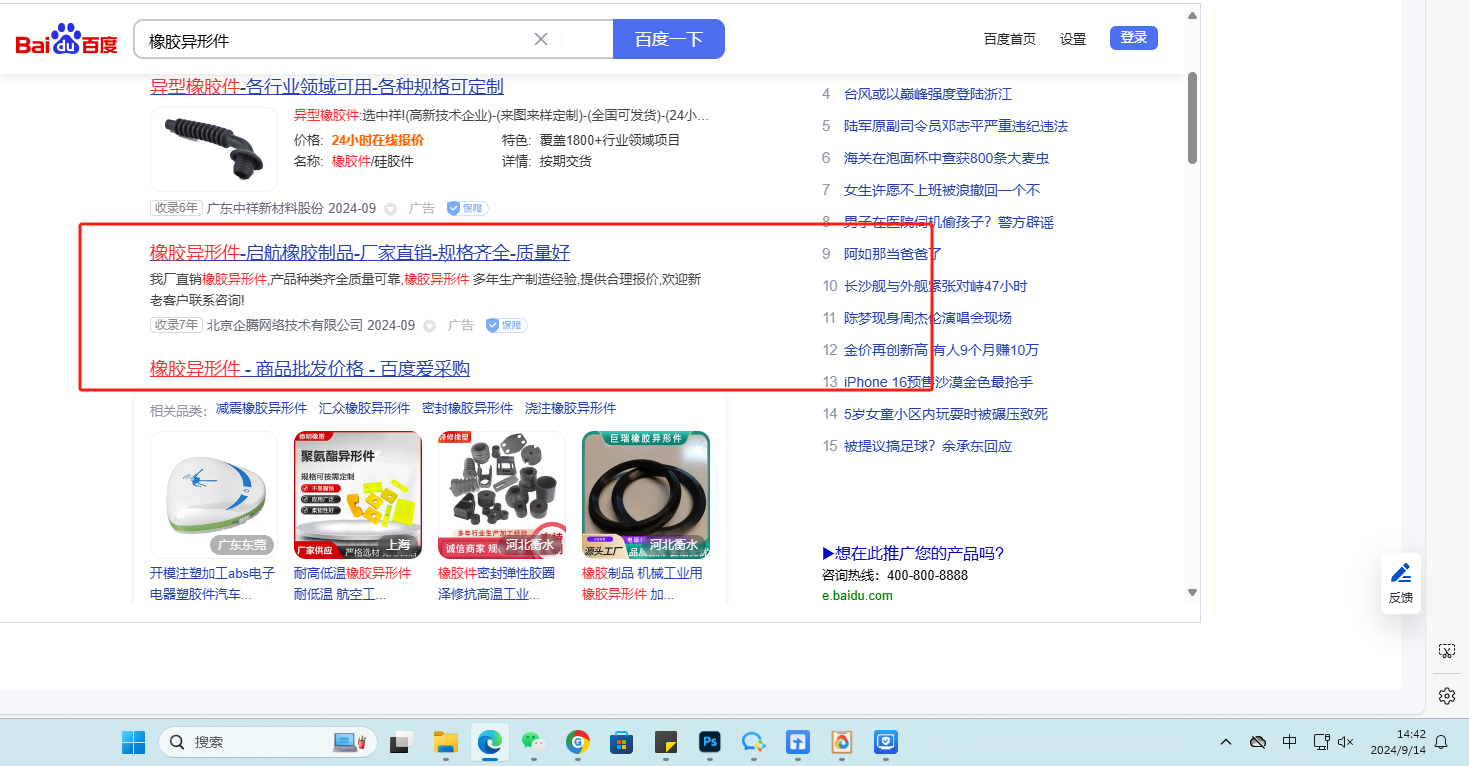Open Task View in the taskbar
This screenshot has height=766, width=1469.
click(x=401, y=742)
